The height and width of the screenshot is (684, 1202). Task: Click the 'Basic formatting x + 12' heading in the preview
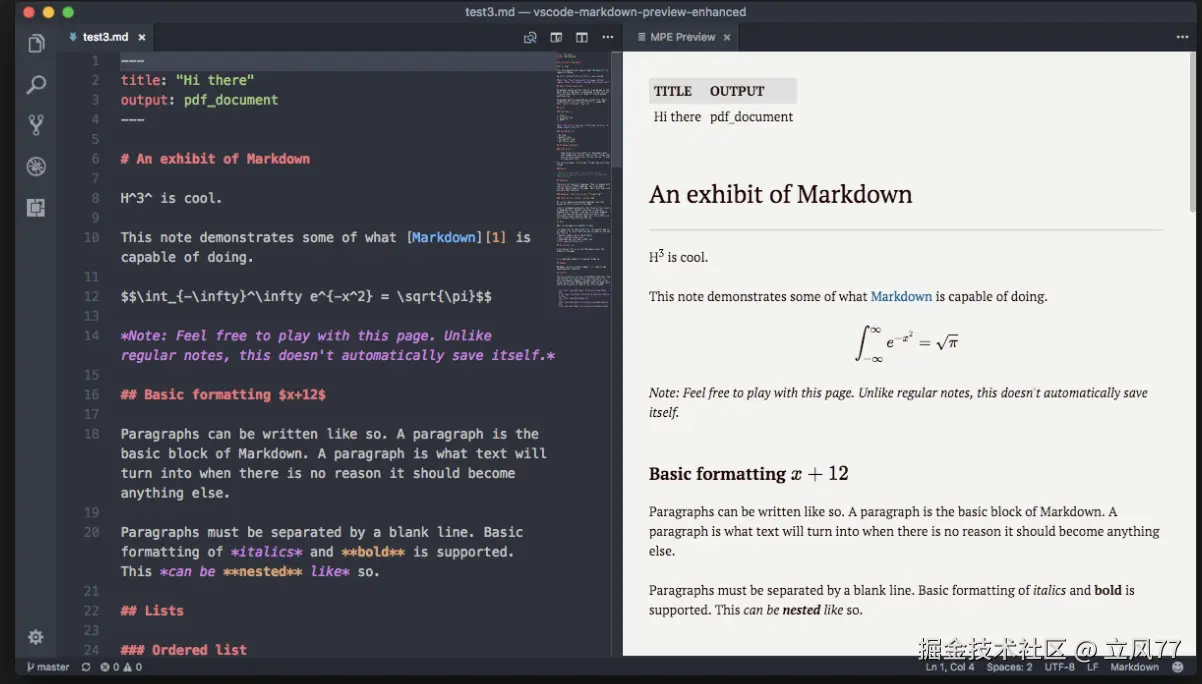[x=748, y=474]
